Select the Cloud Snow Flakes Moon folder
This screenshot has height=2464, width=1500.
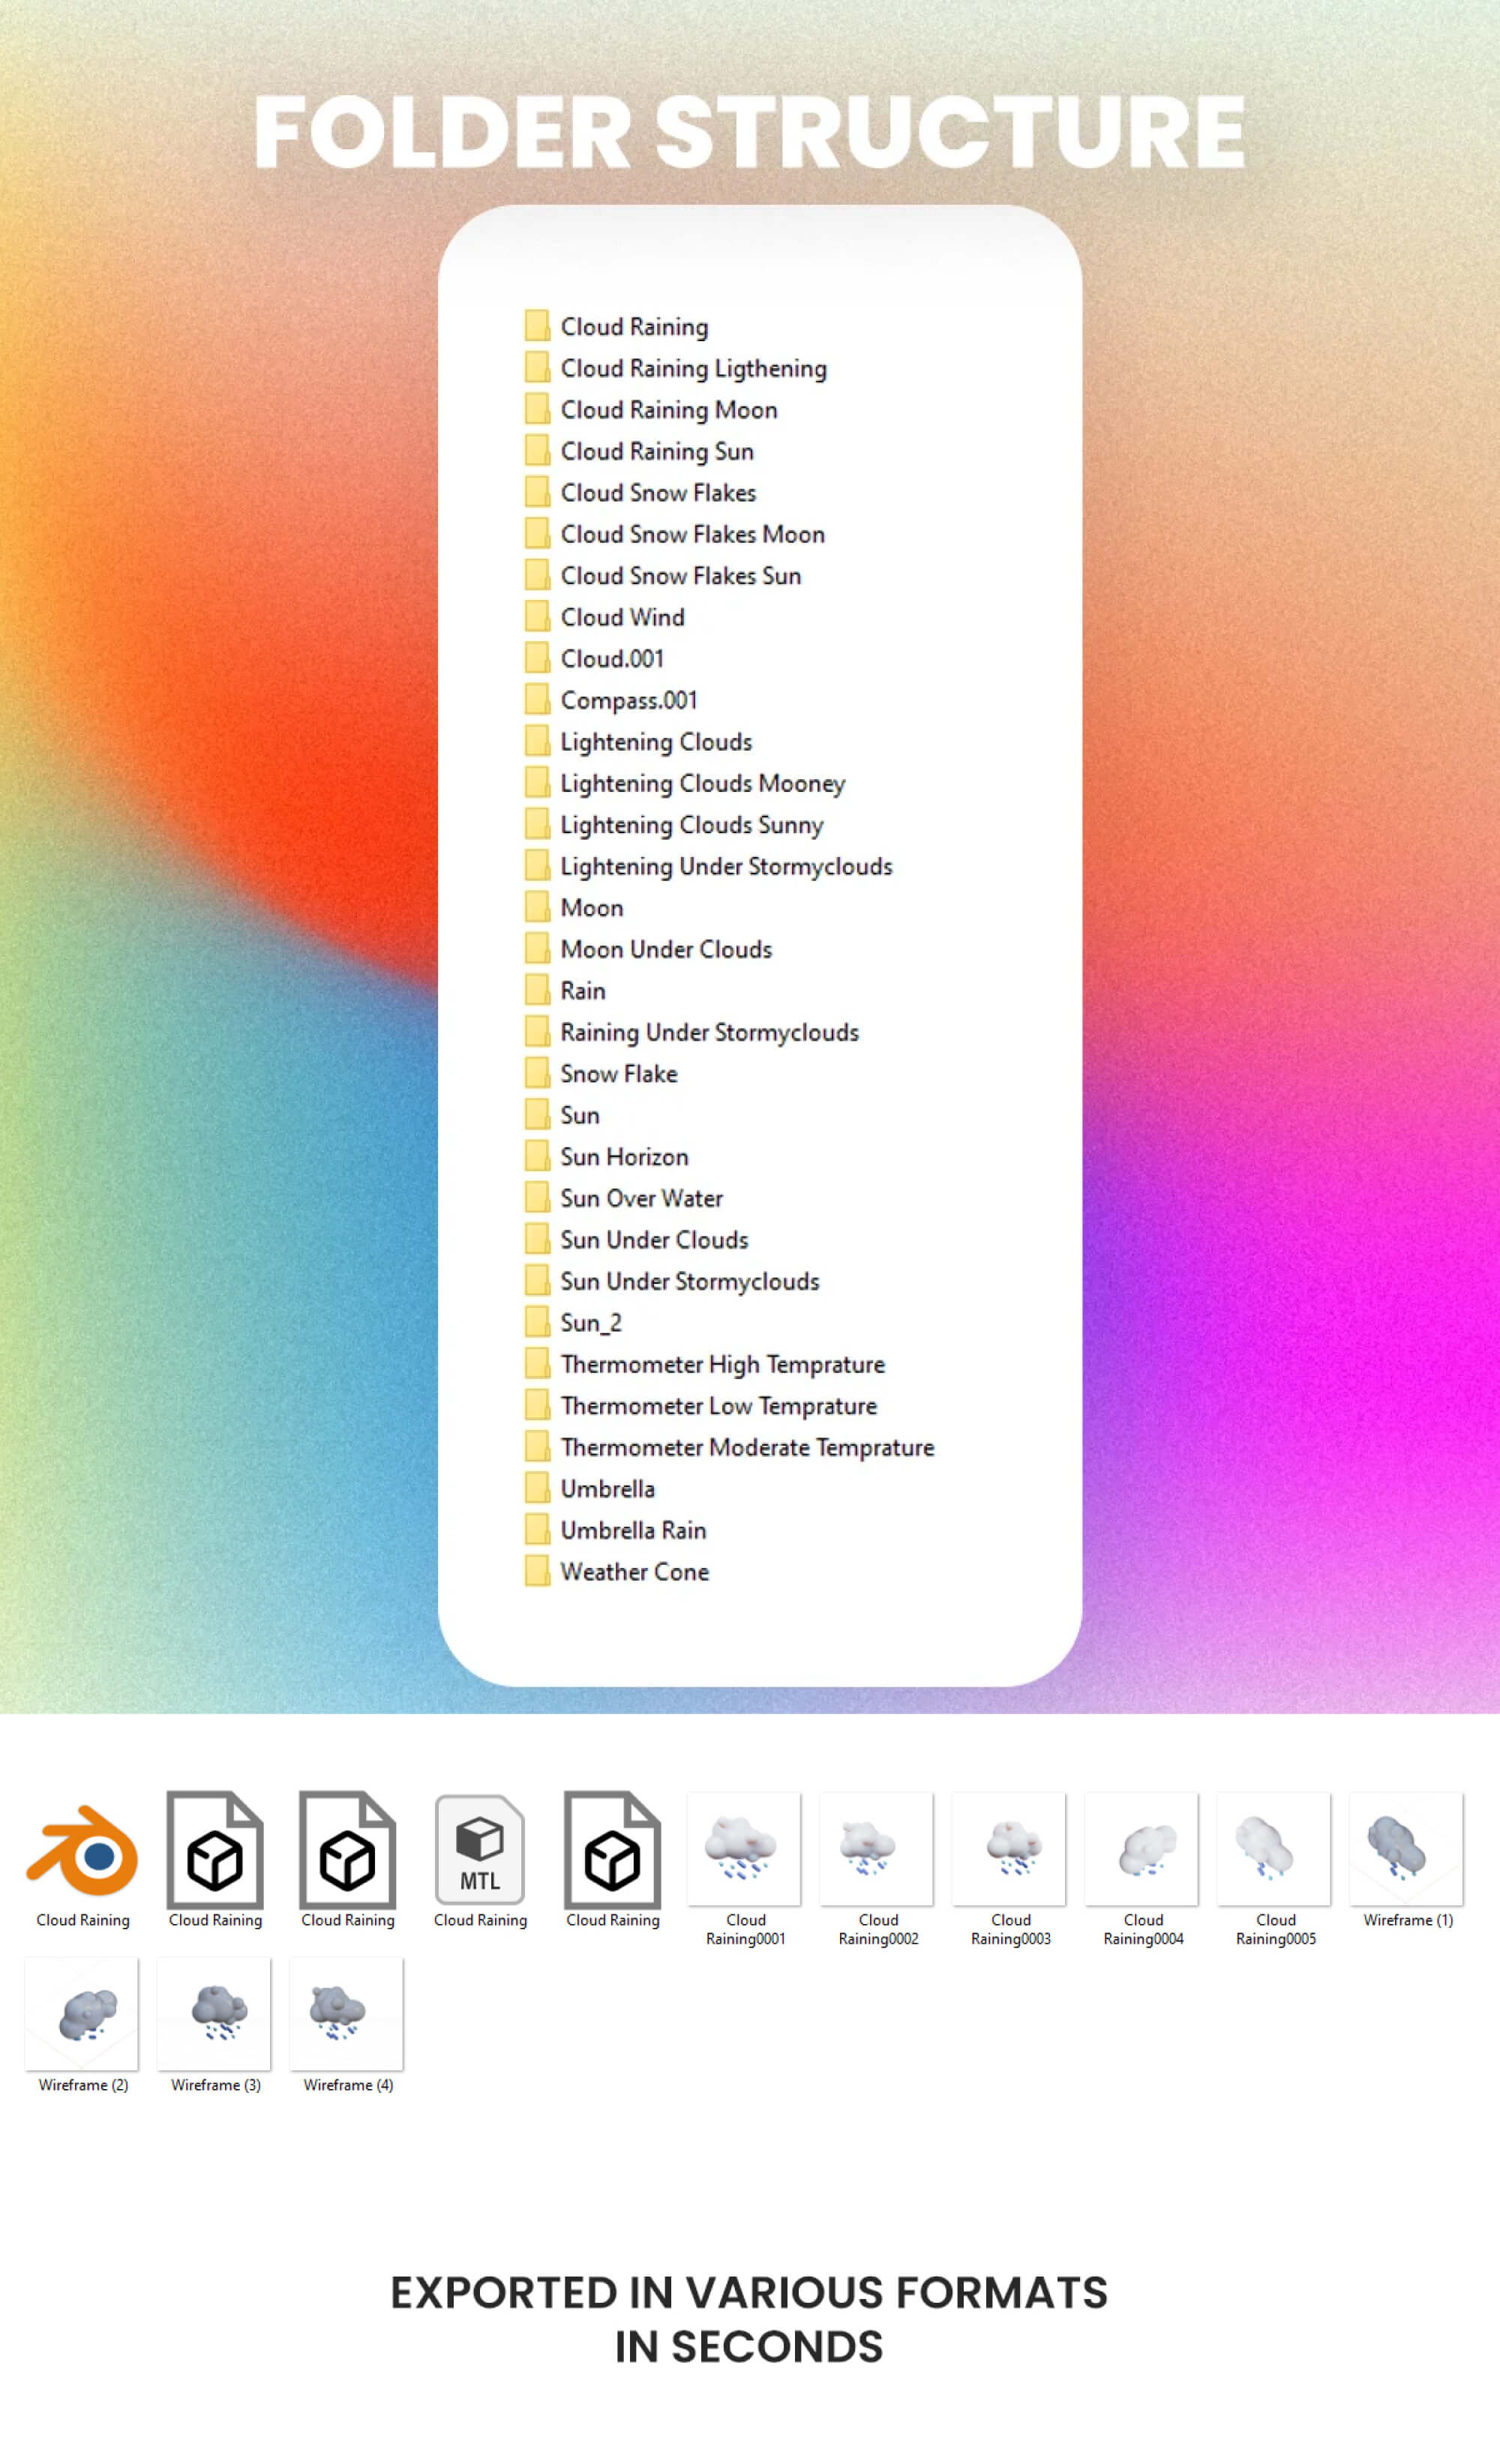[692, 534]
